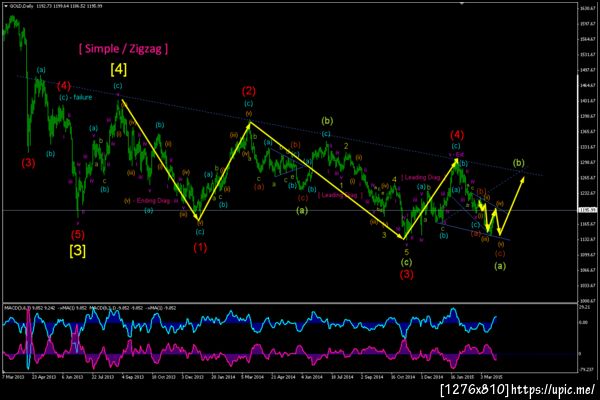This screenshot has width=600, height=400.
Task: Click red '(4)' label beside '(c) - failure'
Action: [x=64, y=85]
